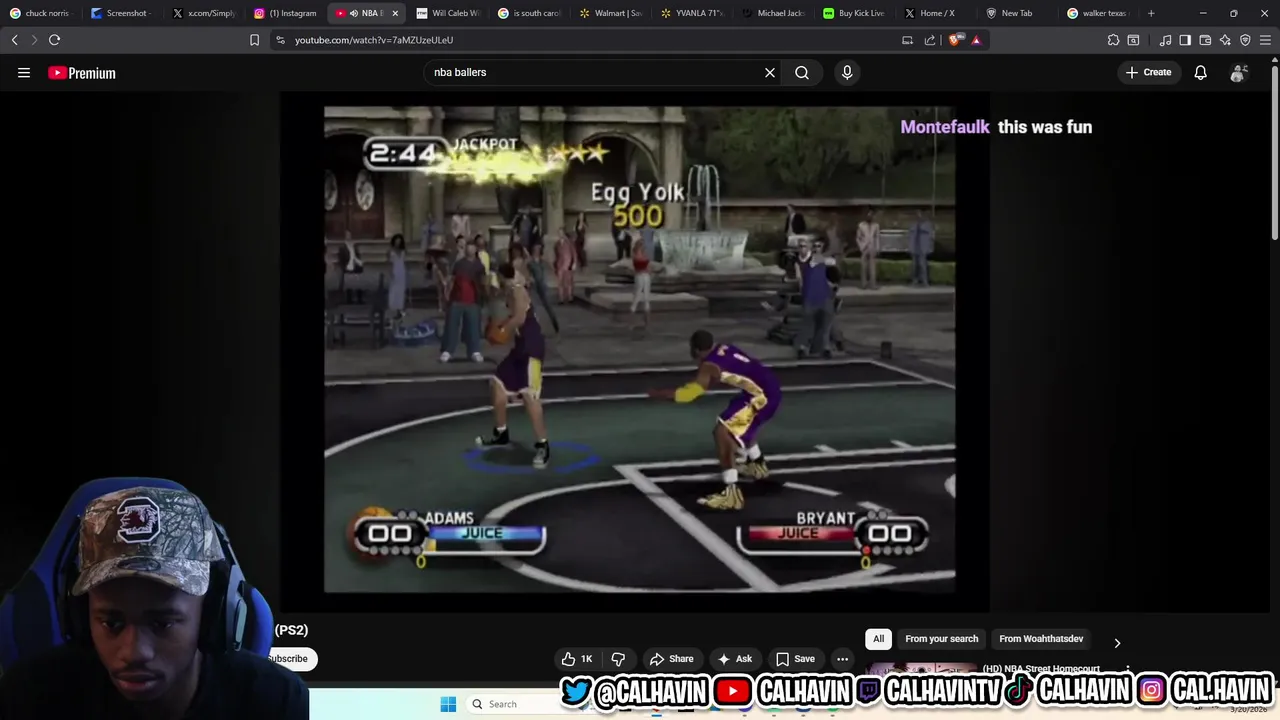
Task: Select the 'All' filter chip
Action: pyautogui.click(x=878, y=639)
